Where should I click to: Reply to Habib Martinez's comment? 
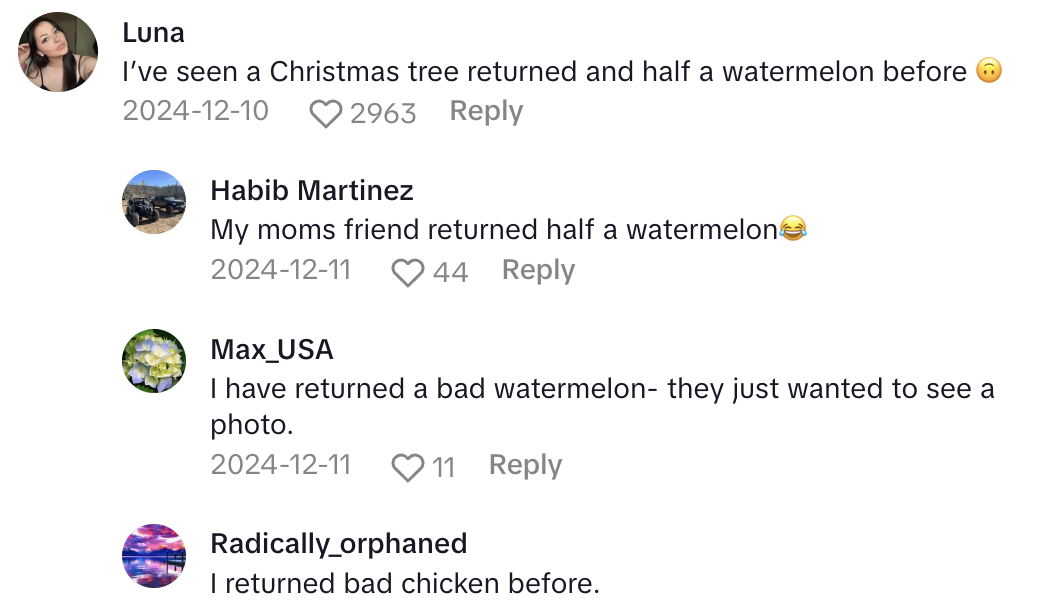click(x=538, y=270)
